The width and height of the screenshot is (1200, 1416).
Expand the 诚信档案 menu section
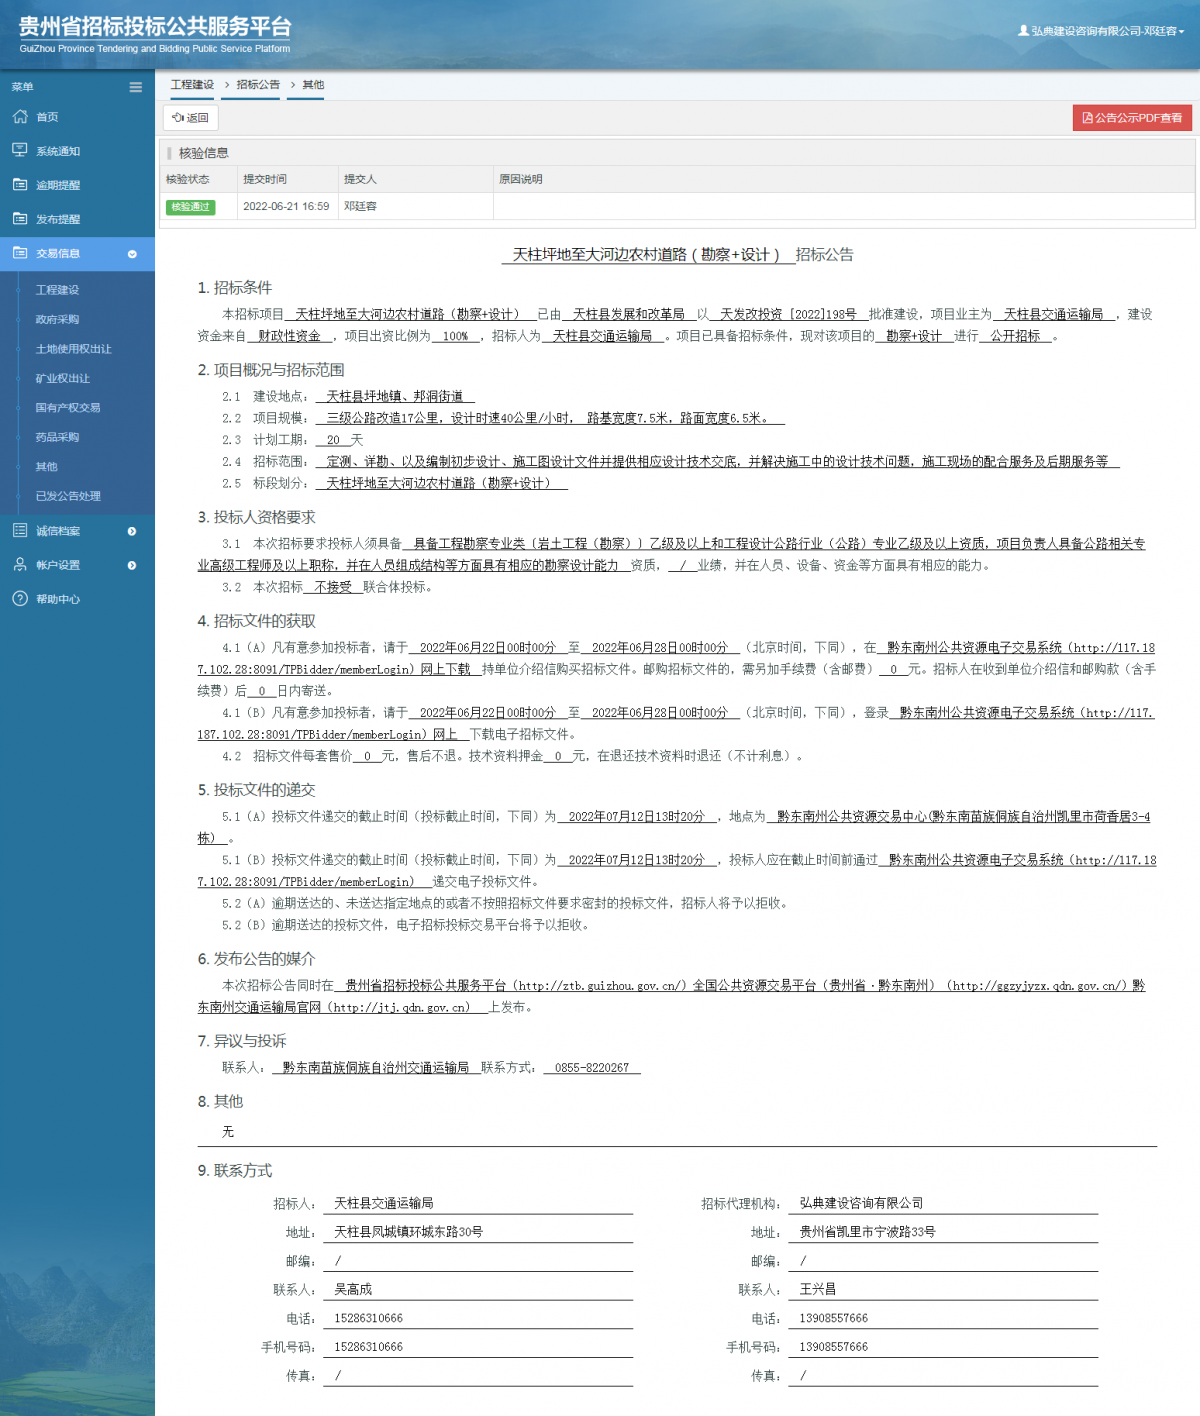click(131, 530)
